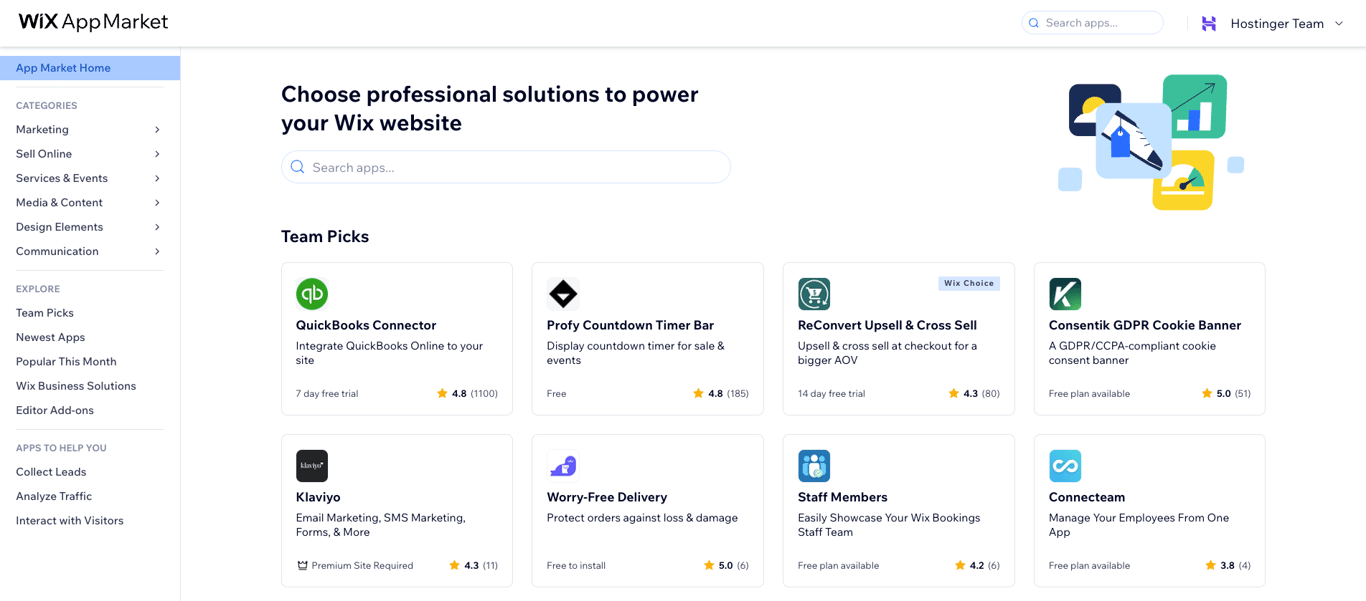
Task: Click the crown icon next to Premium Site Required
Action: pyautogui.click(x=303, y=565)
